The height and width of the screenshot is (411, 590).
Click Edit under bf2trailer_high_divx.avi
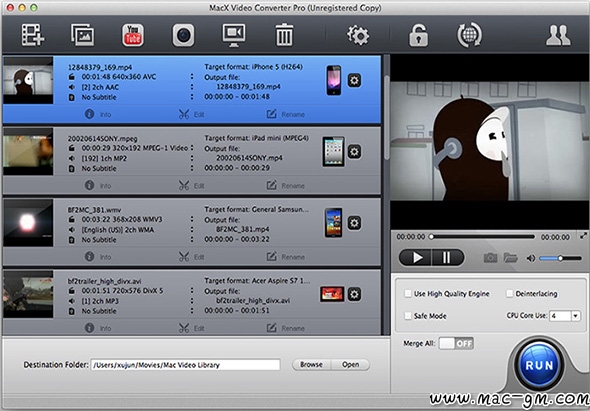tap(192, 328)
